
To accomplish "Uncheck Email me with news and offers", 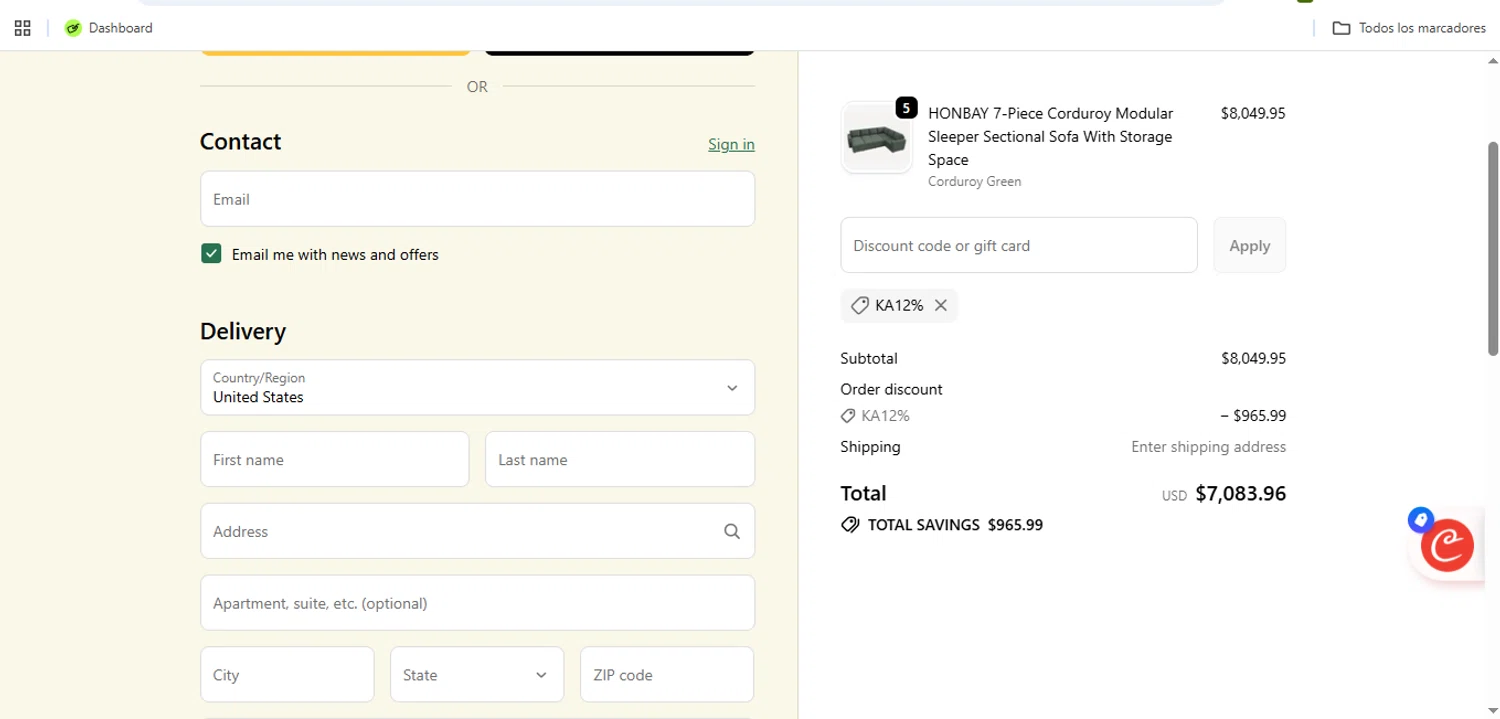I will click(x=211, y=254).
